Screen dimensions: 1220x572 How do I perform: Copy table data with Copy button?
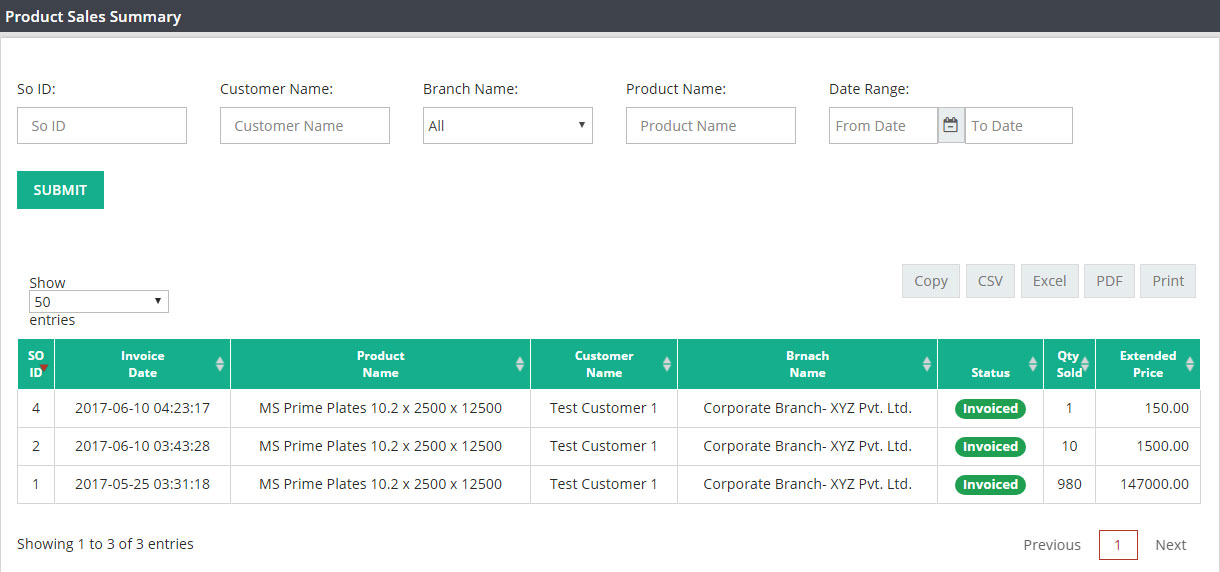931,281
